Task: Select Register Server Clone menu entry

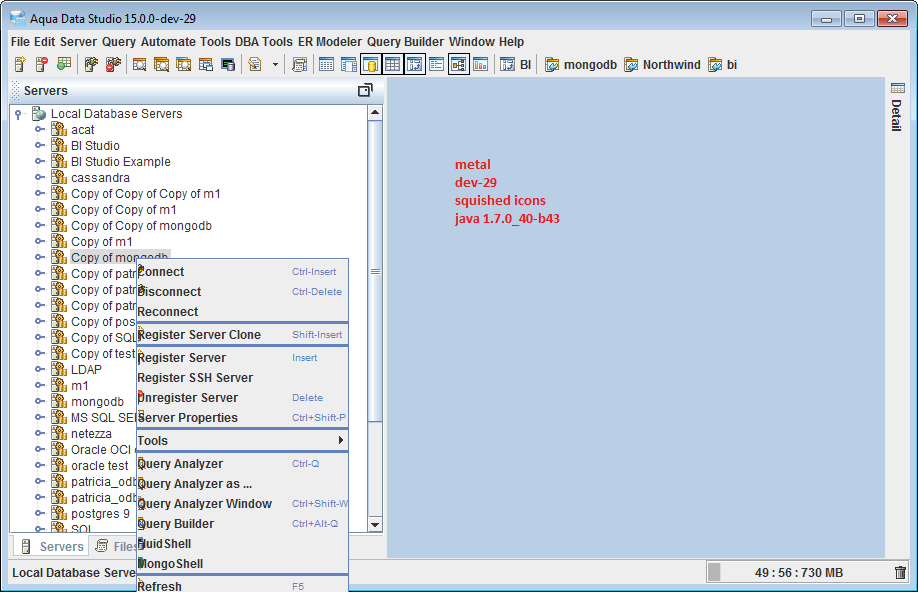Action: 242,334
